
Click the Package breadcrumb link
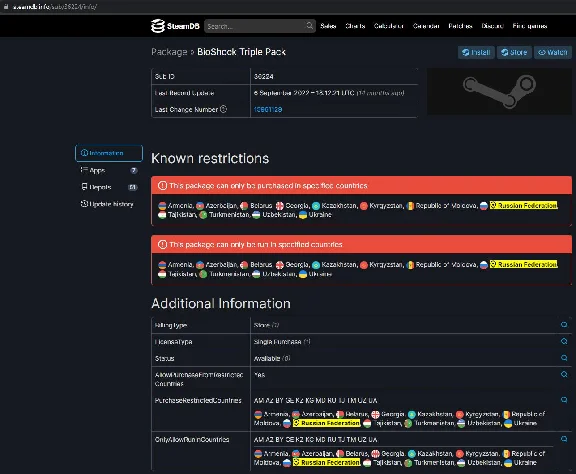[x=169, y=52]
